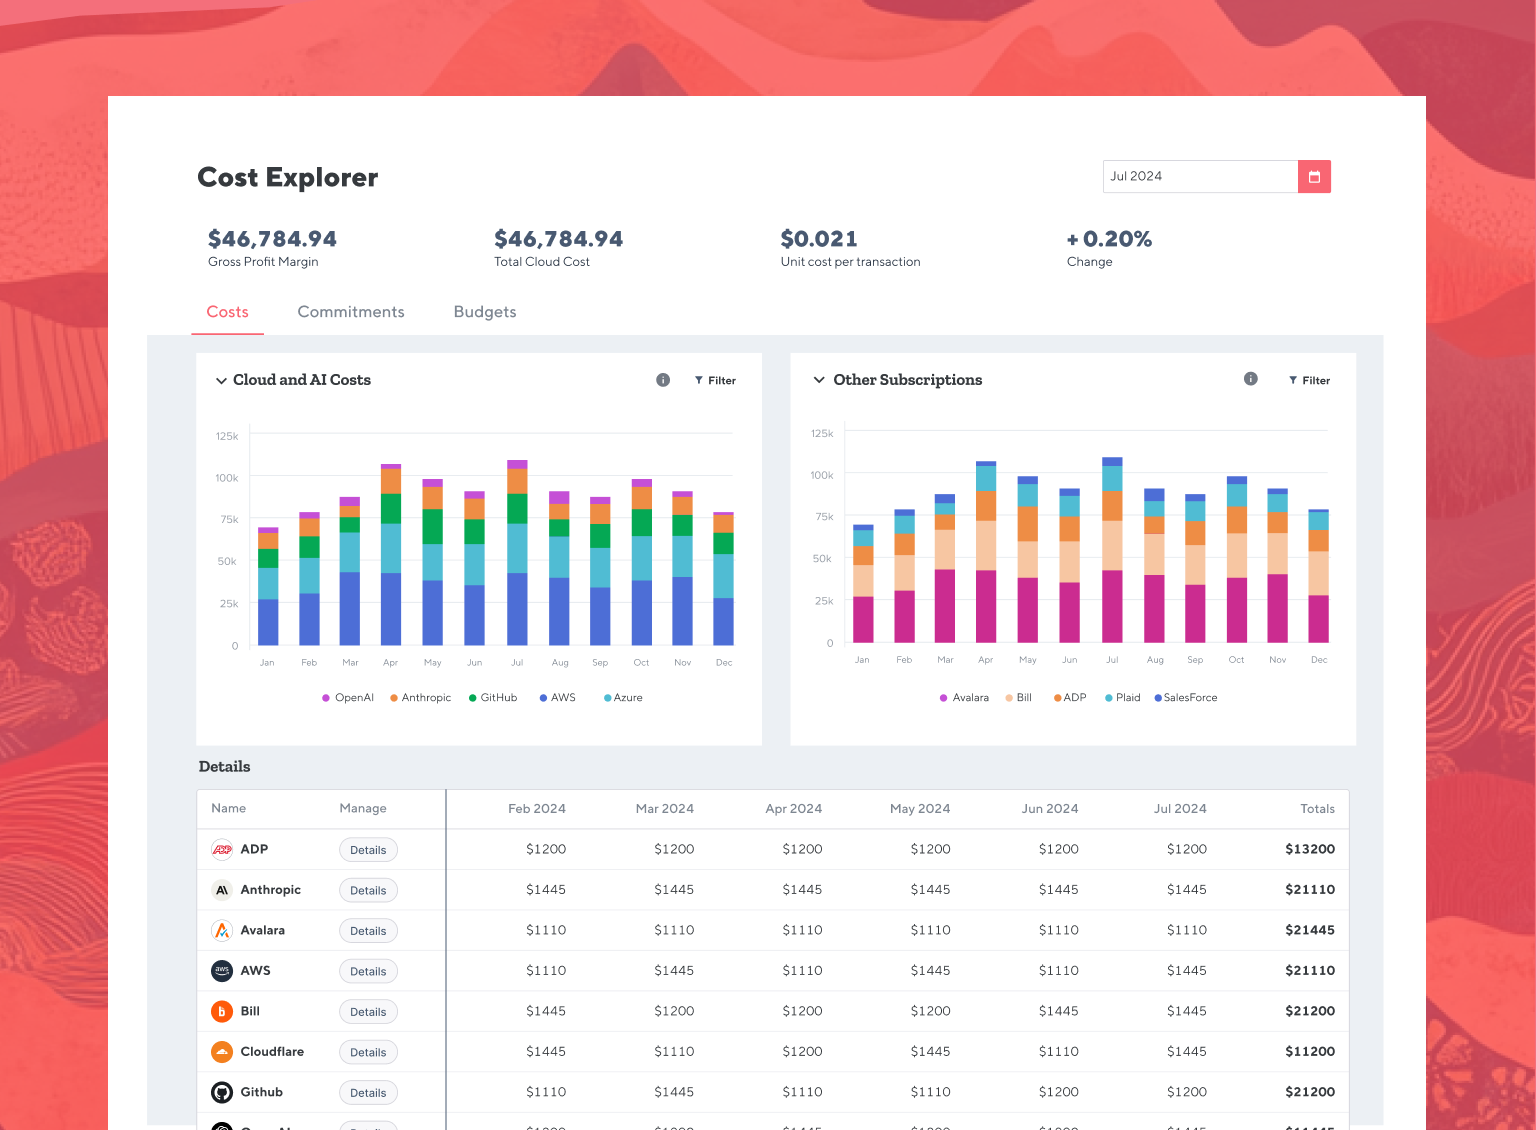
Task: Toggle Avalara legend entry in chart
Action: click(x=964, y=698)
